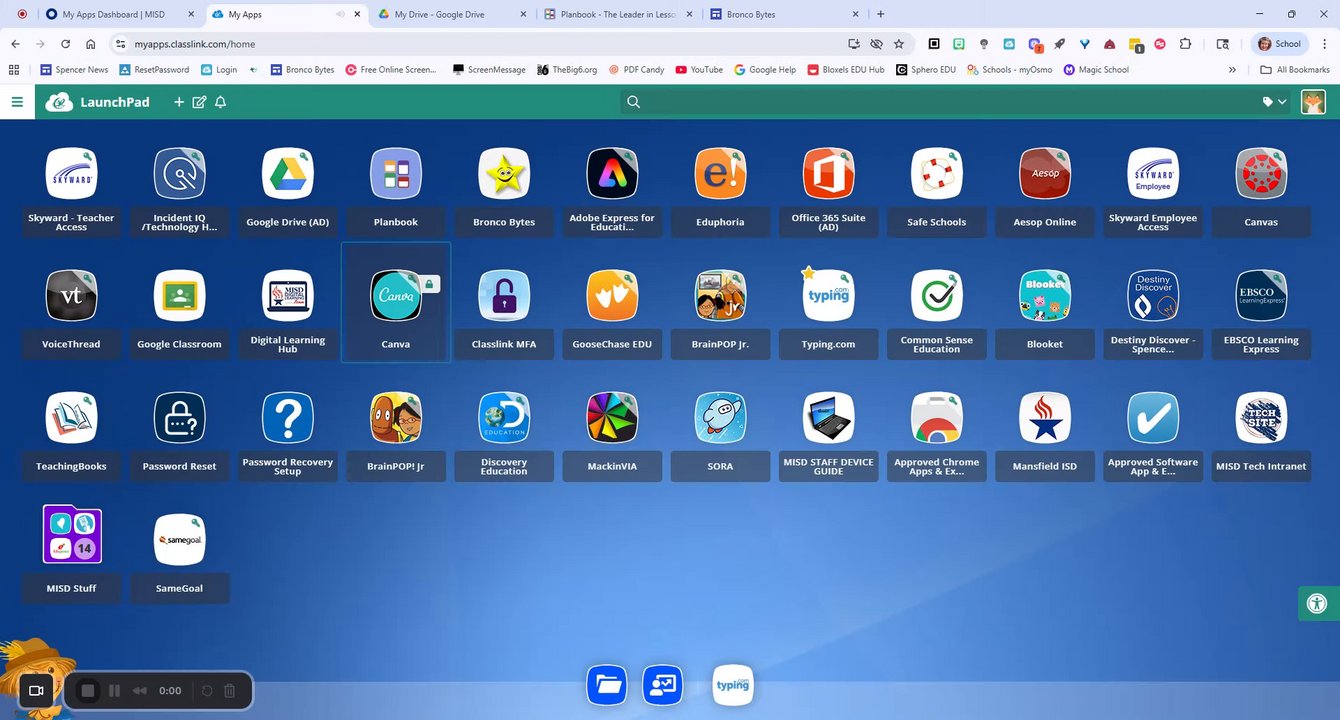Launch Typing.com app tile

click(x=828, y=296)
